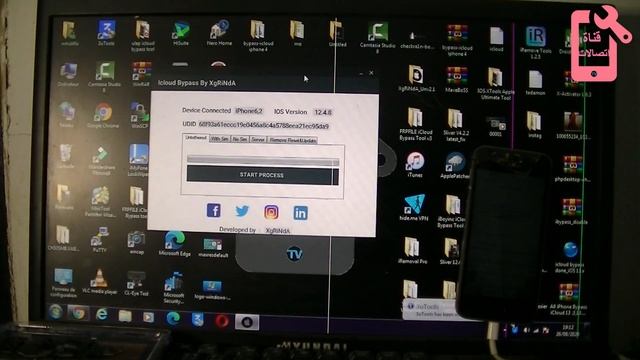The width and height of the screenshot is (640, 360).
Task: Open the PuTTY desktop shortcut
Action: pyautogui.click(x=100, y=239)
